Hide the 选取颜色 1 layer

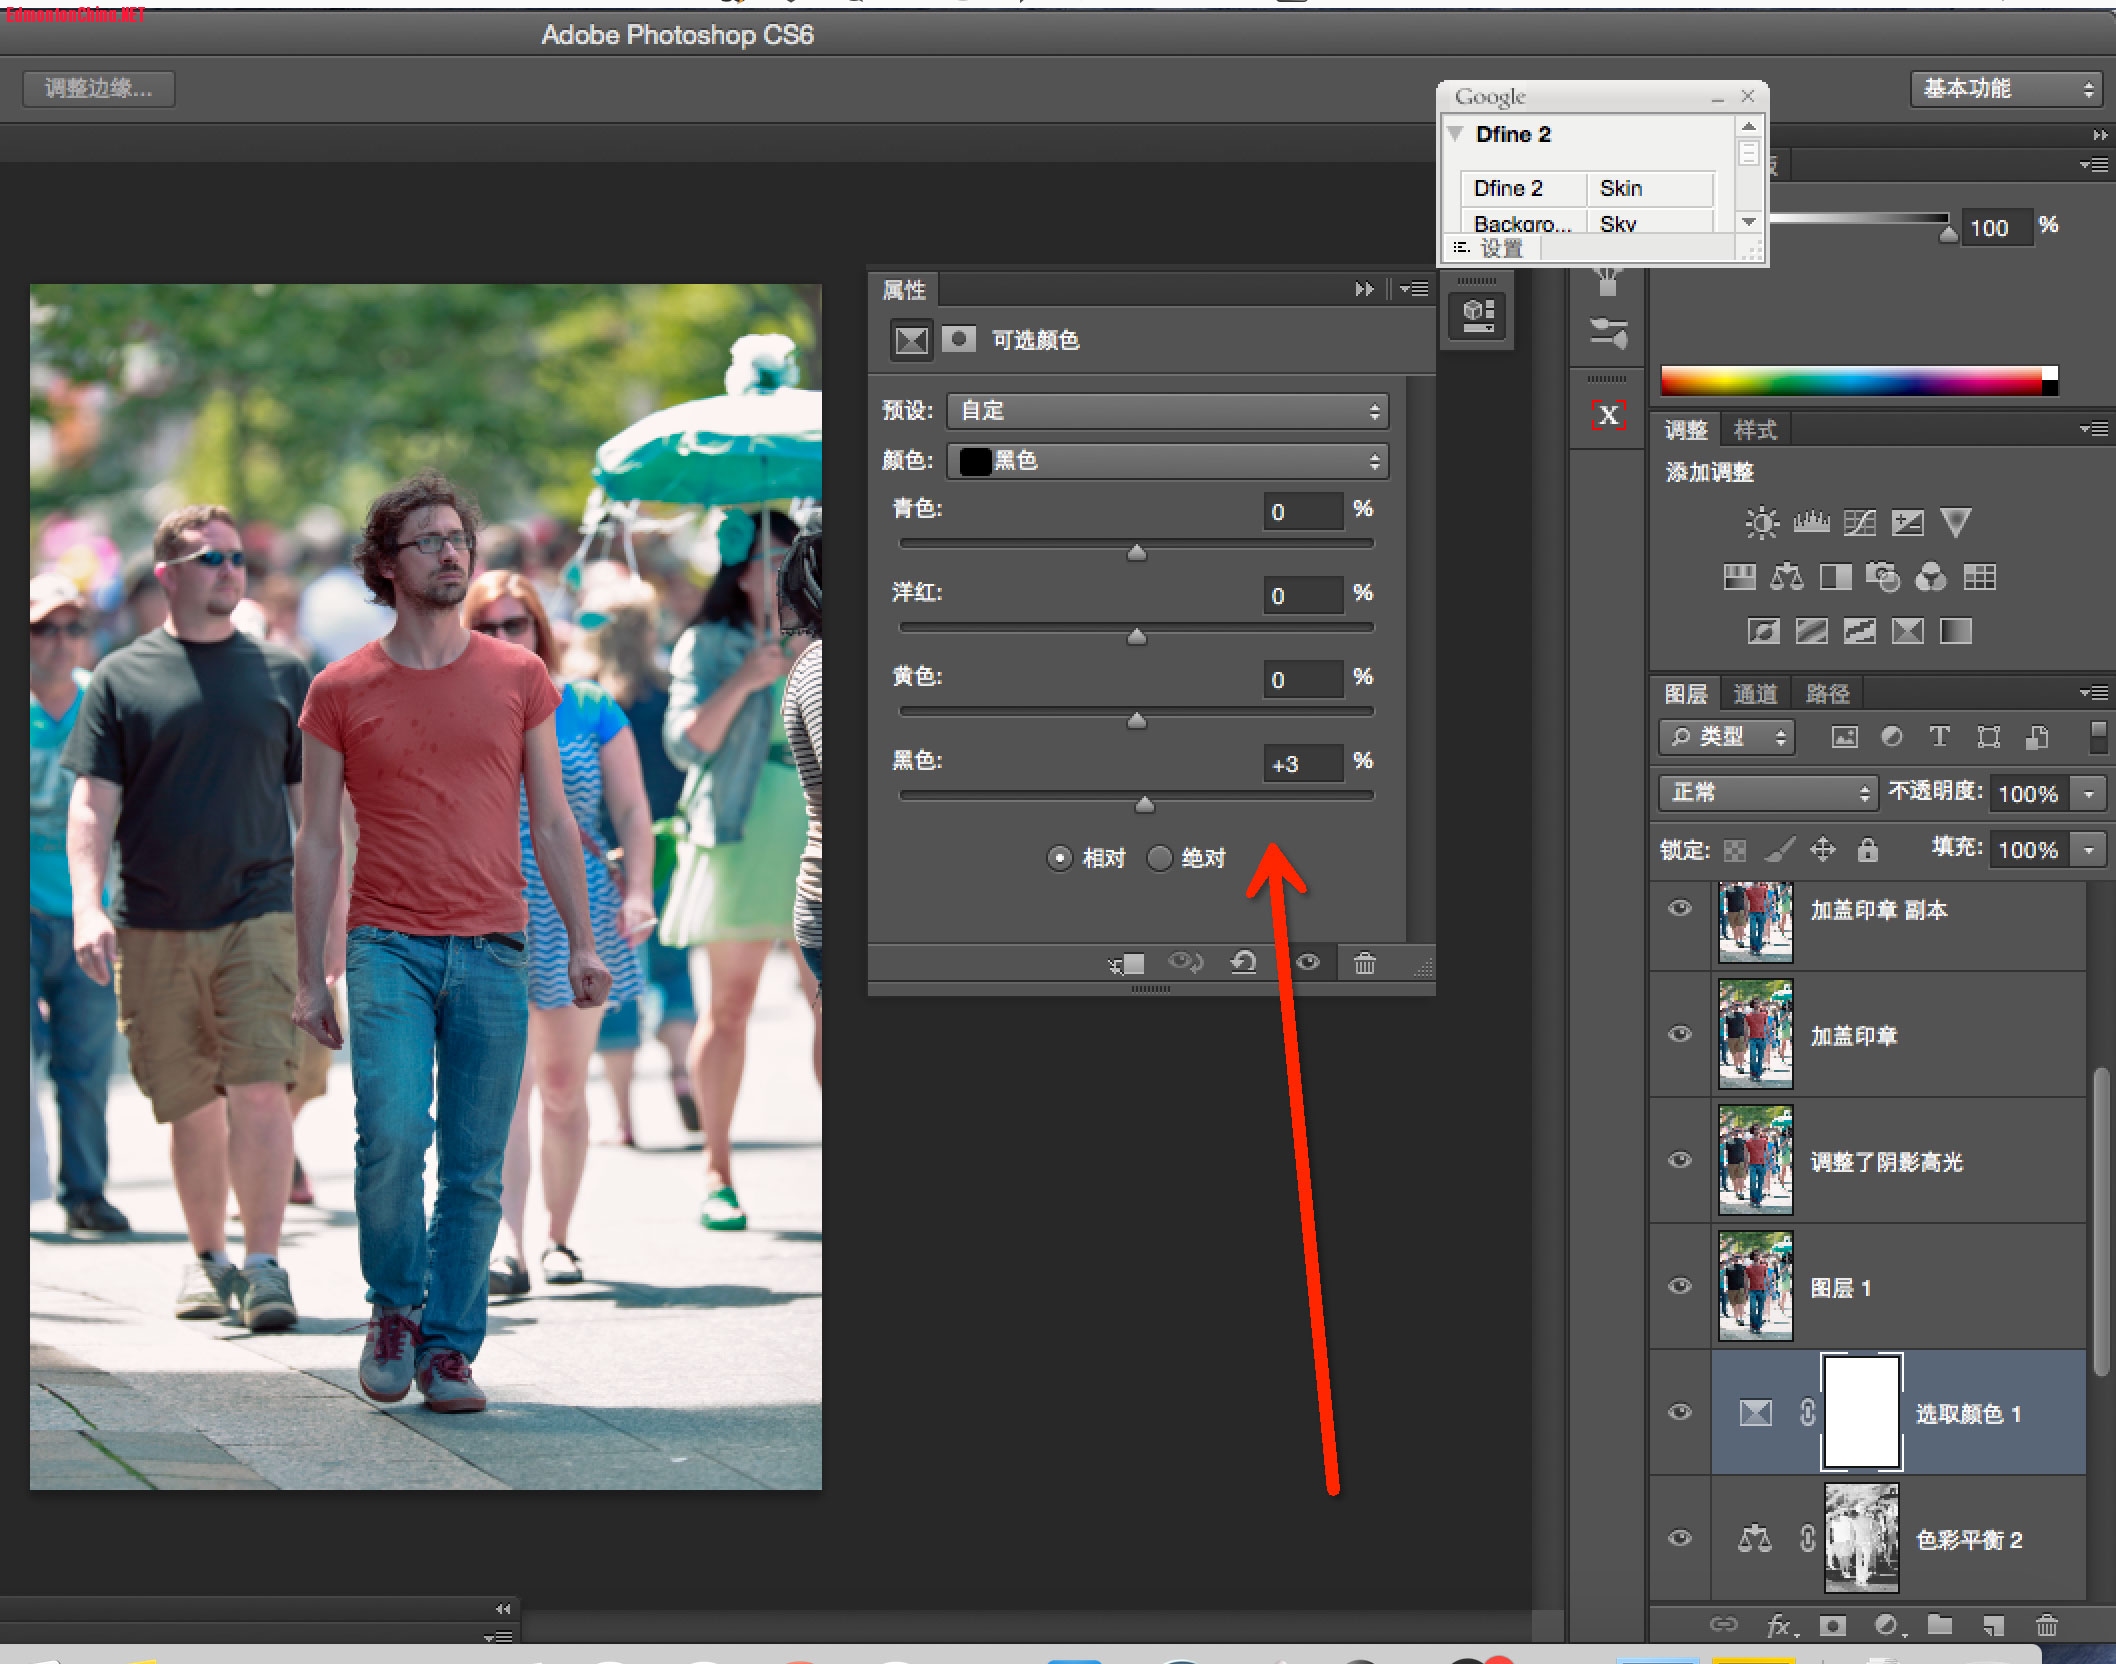click(1680, 1412)
